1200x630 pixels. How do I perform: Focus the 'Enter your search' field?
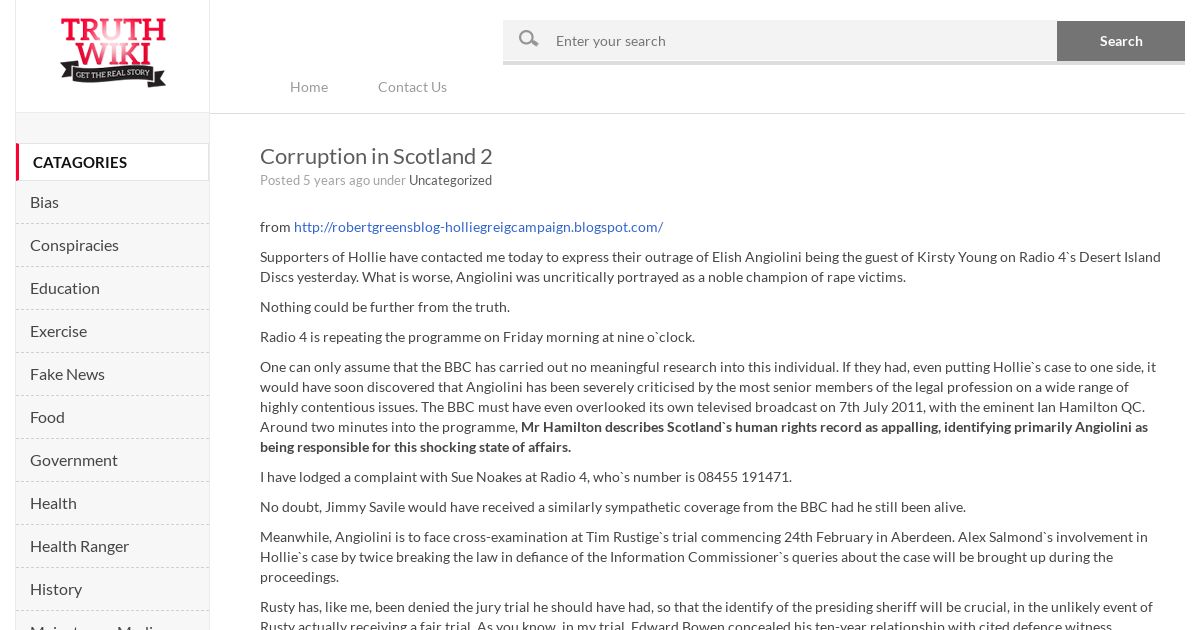780,41
